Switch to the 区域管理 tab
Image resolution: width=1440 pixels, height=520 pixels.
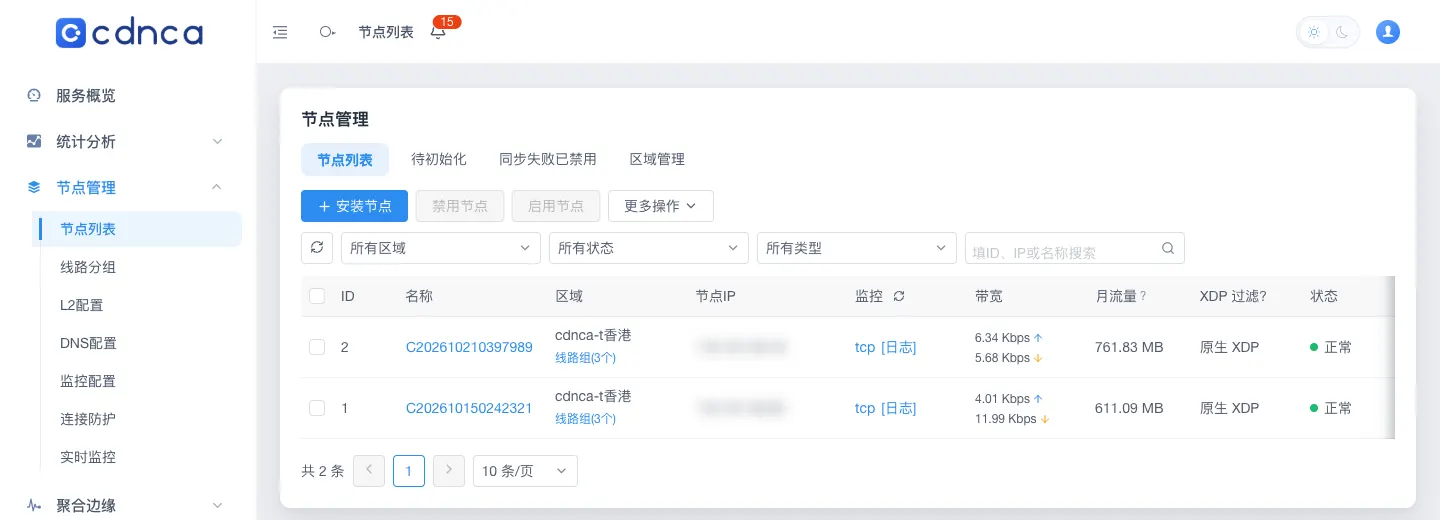pyautogui.click(x=657, y=159)
